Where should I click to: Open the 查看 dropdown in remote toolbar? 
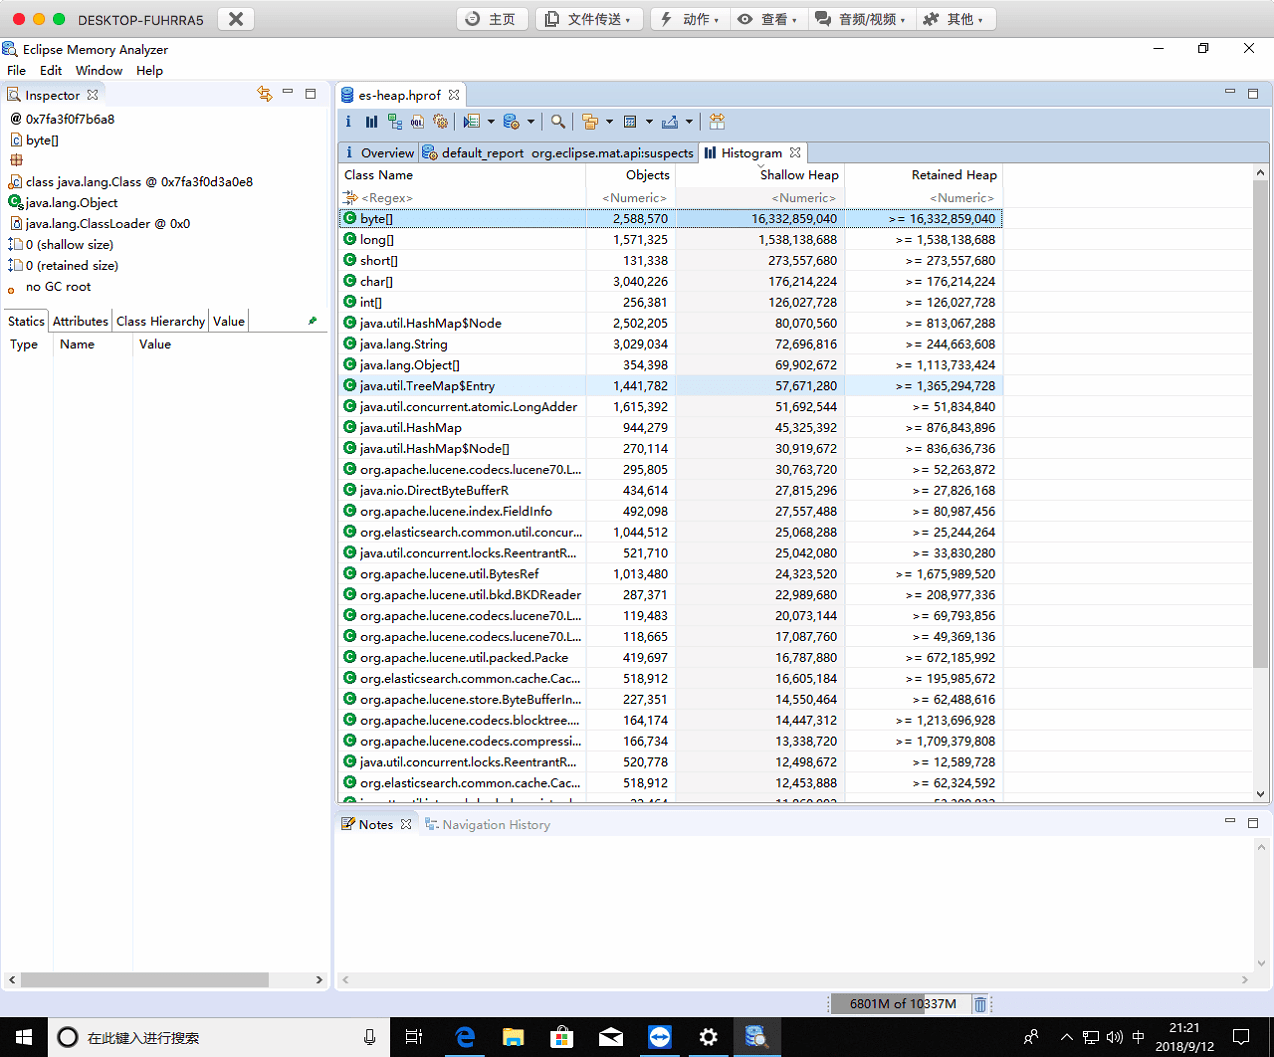coord(767,19)
